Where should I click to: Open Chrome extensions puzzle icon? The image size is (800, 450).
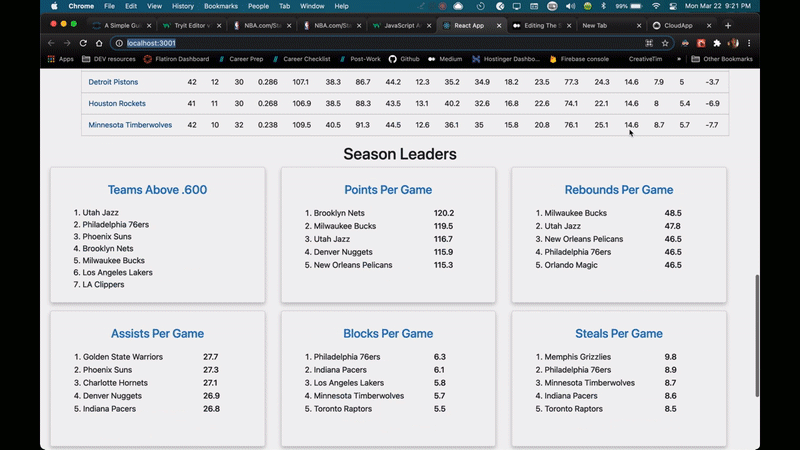717,43
